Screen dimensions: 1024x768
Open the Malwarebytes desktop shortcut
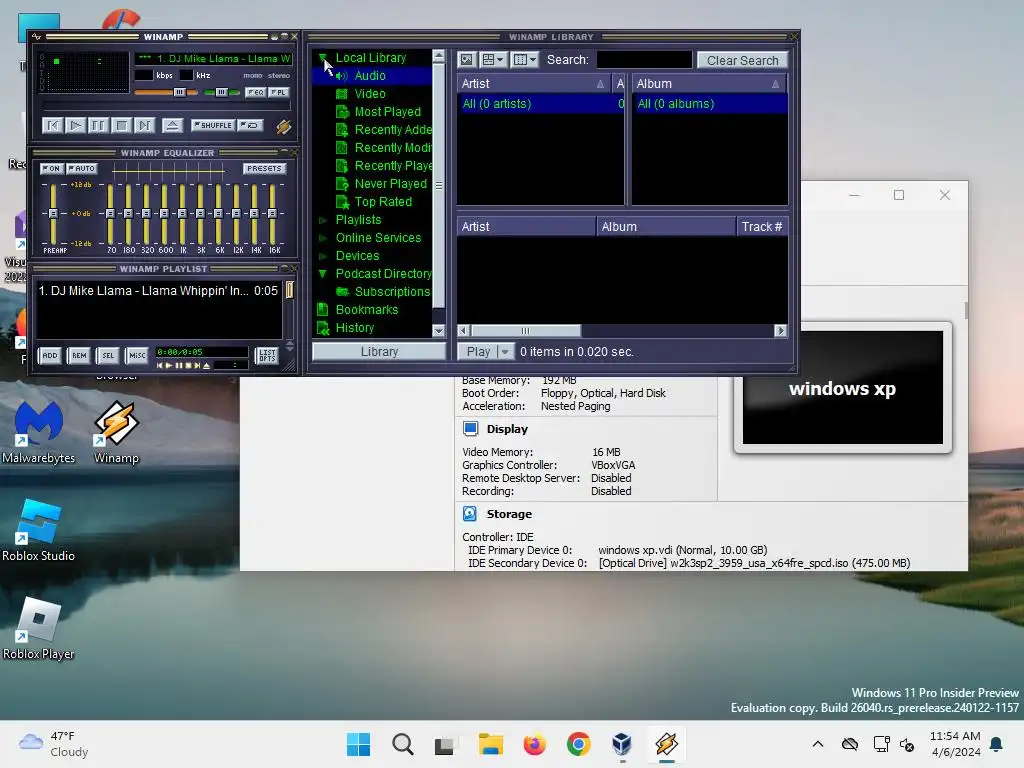(x=39, y=432)
